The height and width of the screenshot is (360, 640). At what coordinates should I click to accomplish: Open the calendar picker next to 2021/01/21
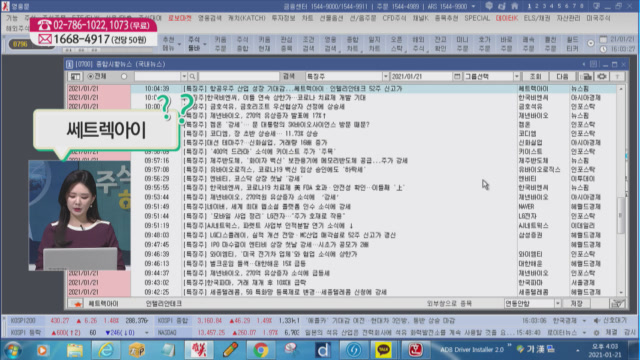click(x=457, y=76)
